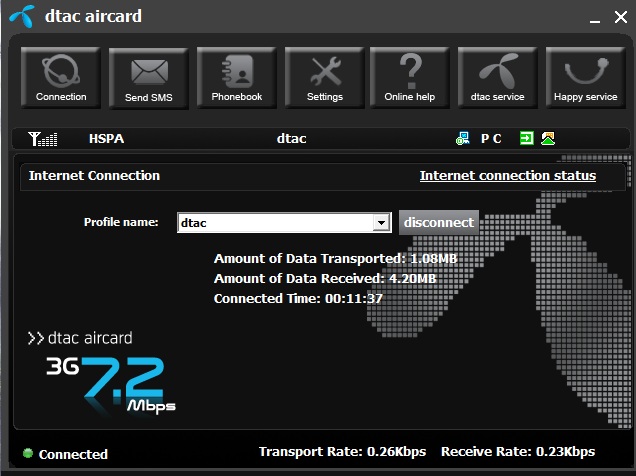Click the green Connected indicator dot
Screen dimensions: 636x476
tap(28, 453)
